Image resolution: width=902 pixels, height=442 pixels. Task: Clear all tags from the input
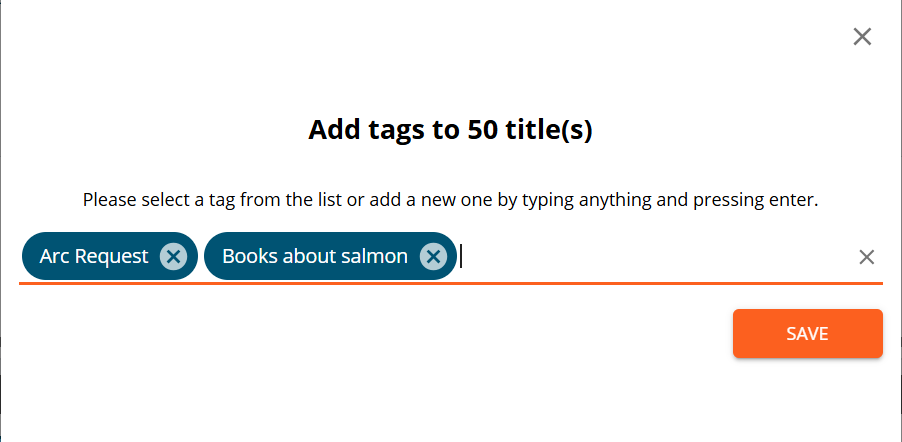[x=866, y=257]
